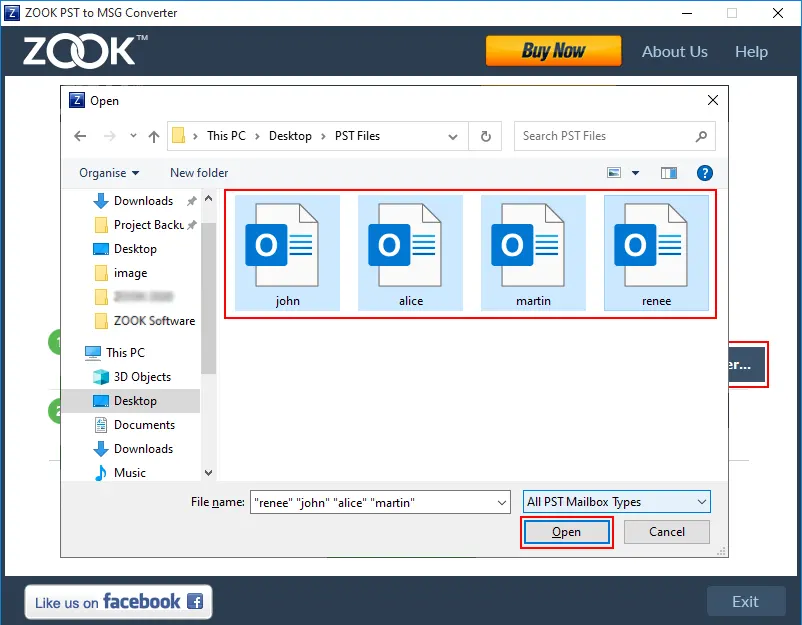This screenshot has height=625, width=802.
Task: Click Exit in ZOOK window
Action: coord(746,601)
